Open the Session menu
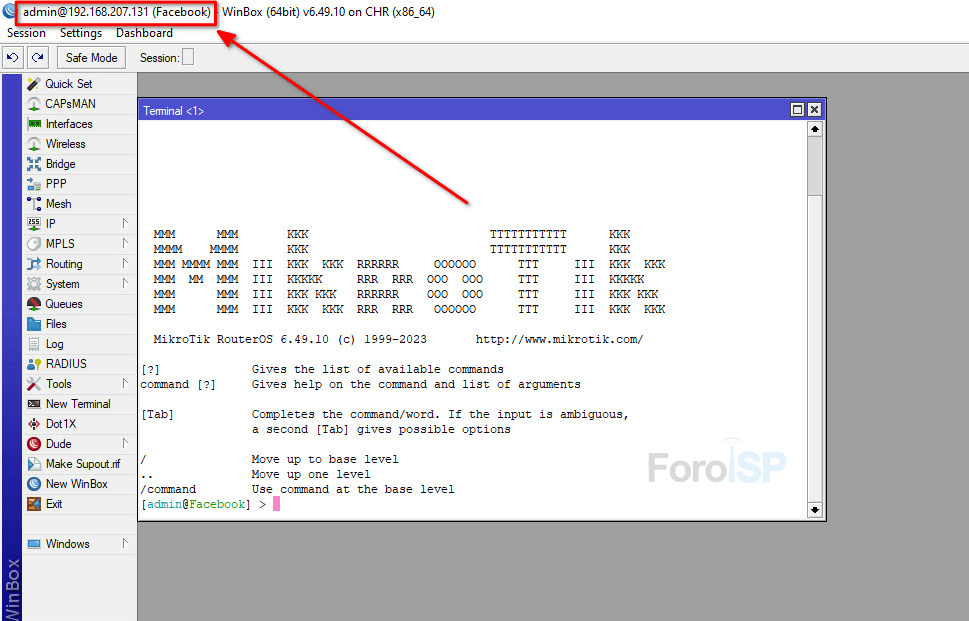 [26, 33]
